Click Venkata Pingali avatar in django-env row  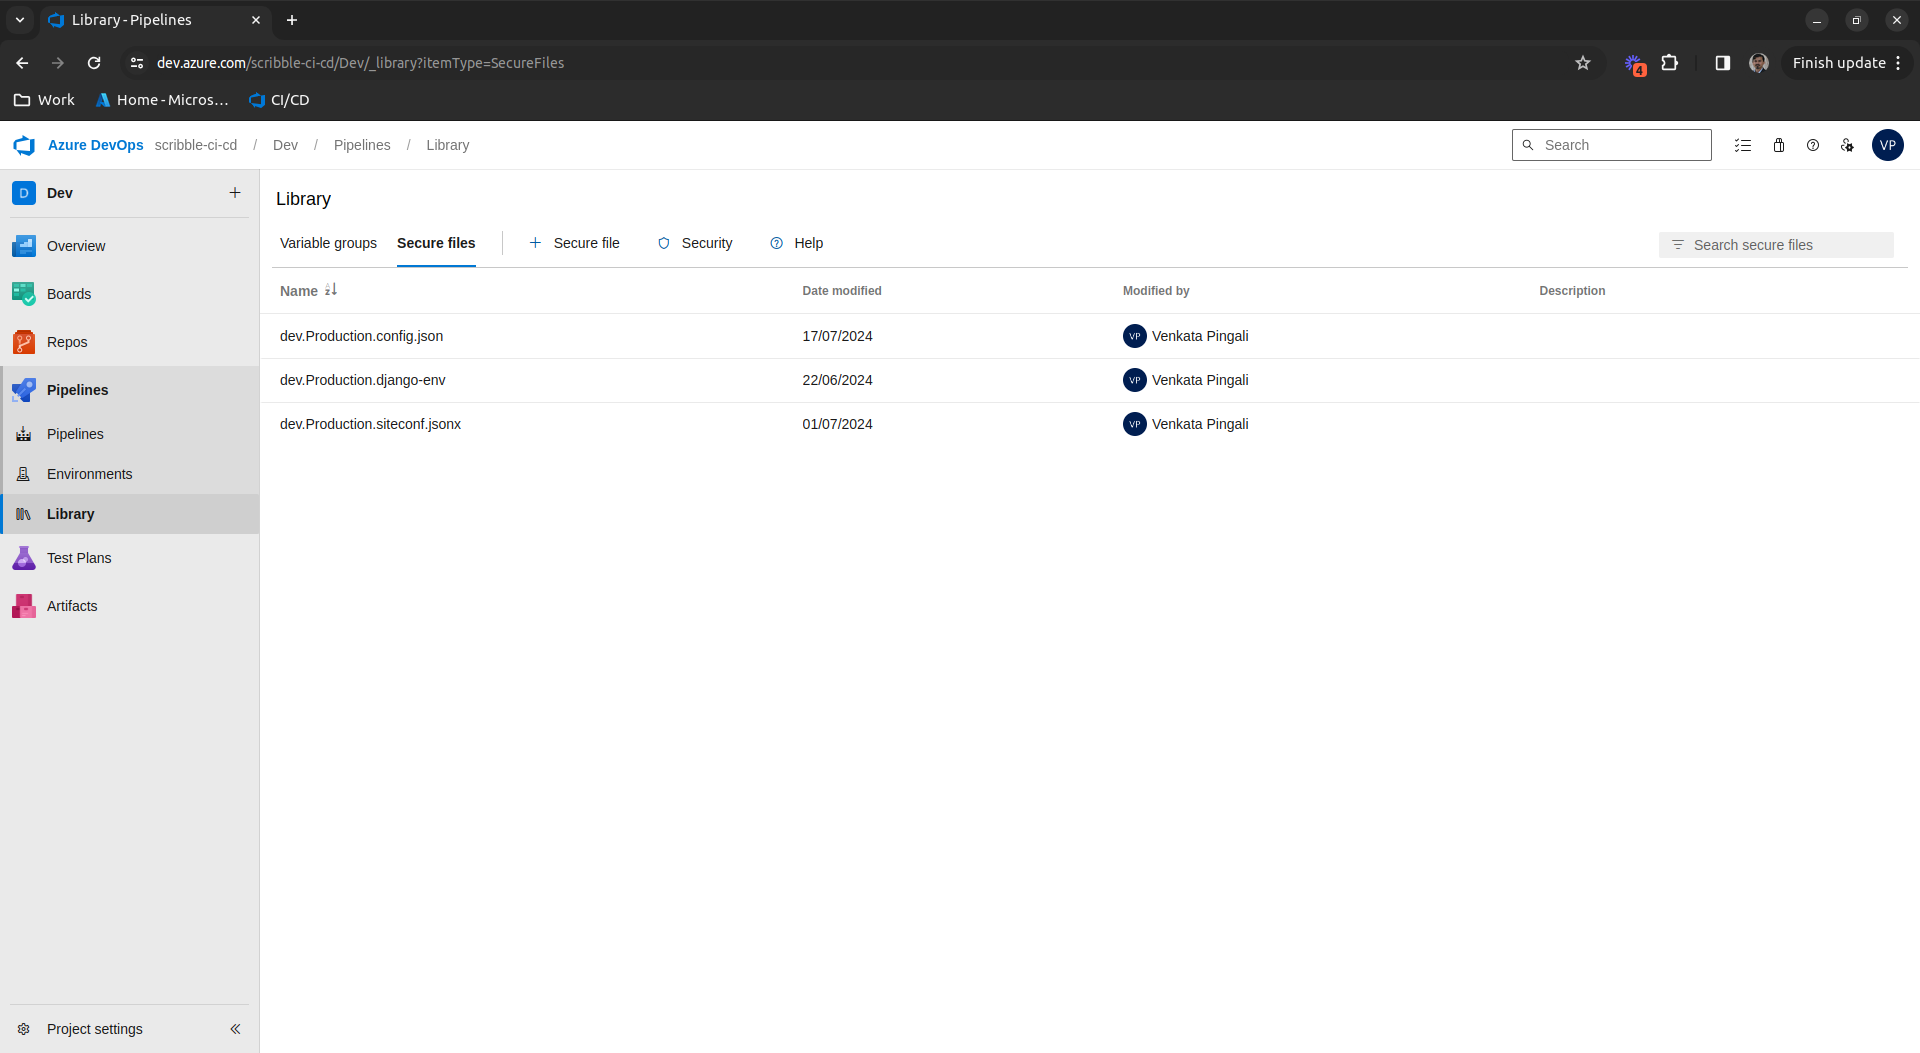pyautogui.click(x=1134, y=380)
